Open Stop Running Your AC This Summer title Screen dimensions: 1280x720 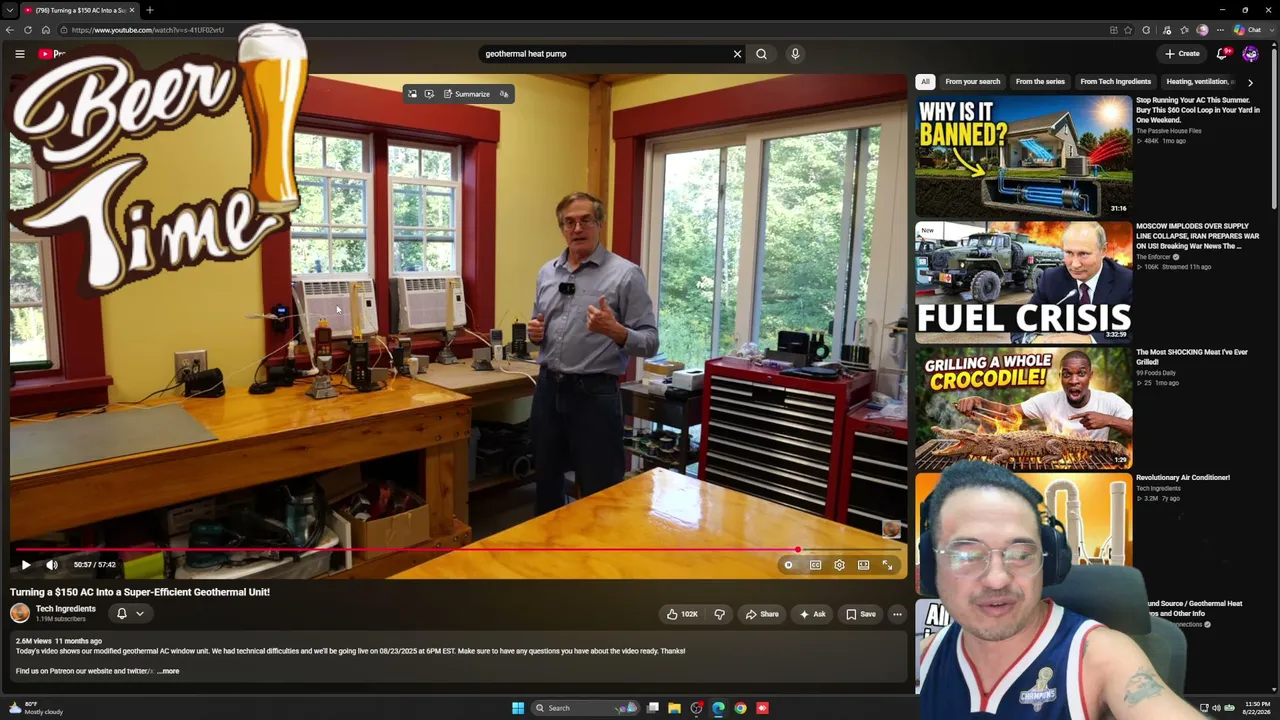(1198, 110)
